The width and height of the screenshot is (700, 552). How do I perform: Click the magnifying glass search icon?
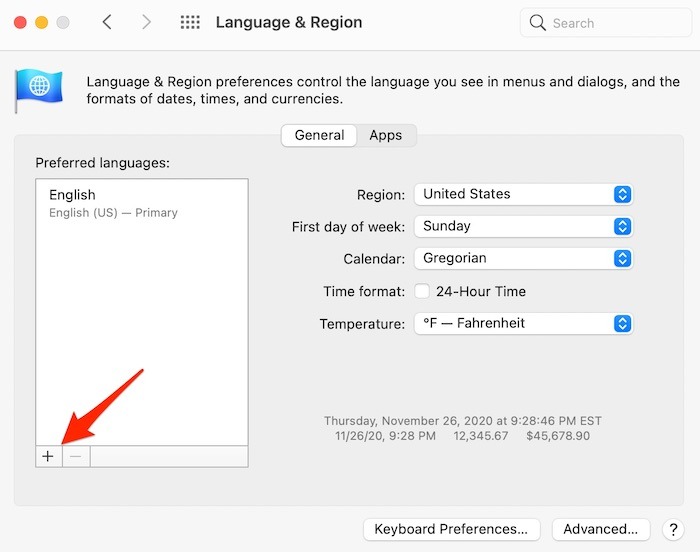point(538,23)
